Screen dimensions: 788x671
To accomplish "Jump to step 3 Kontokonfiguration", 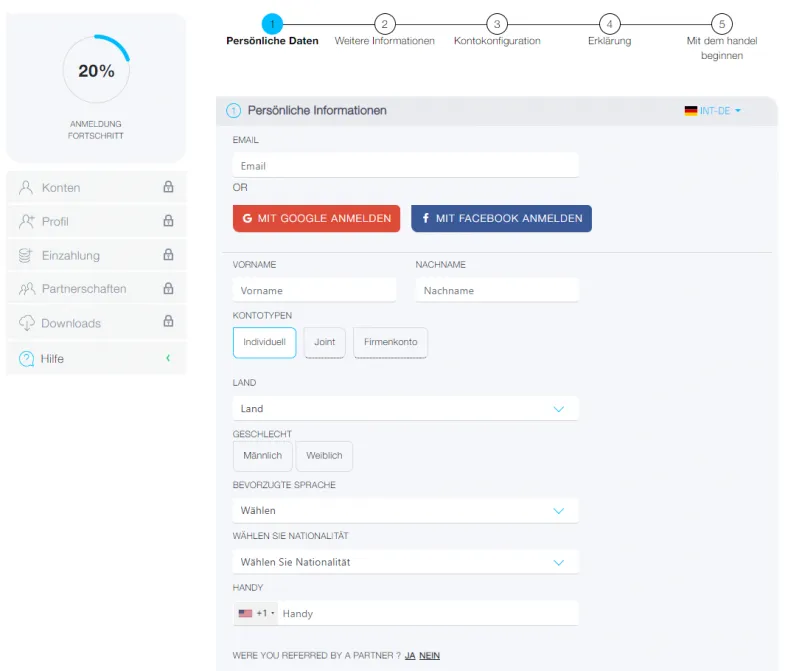I will coord(497,24).
